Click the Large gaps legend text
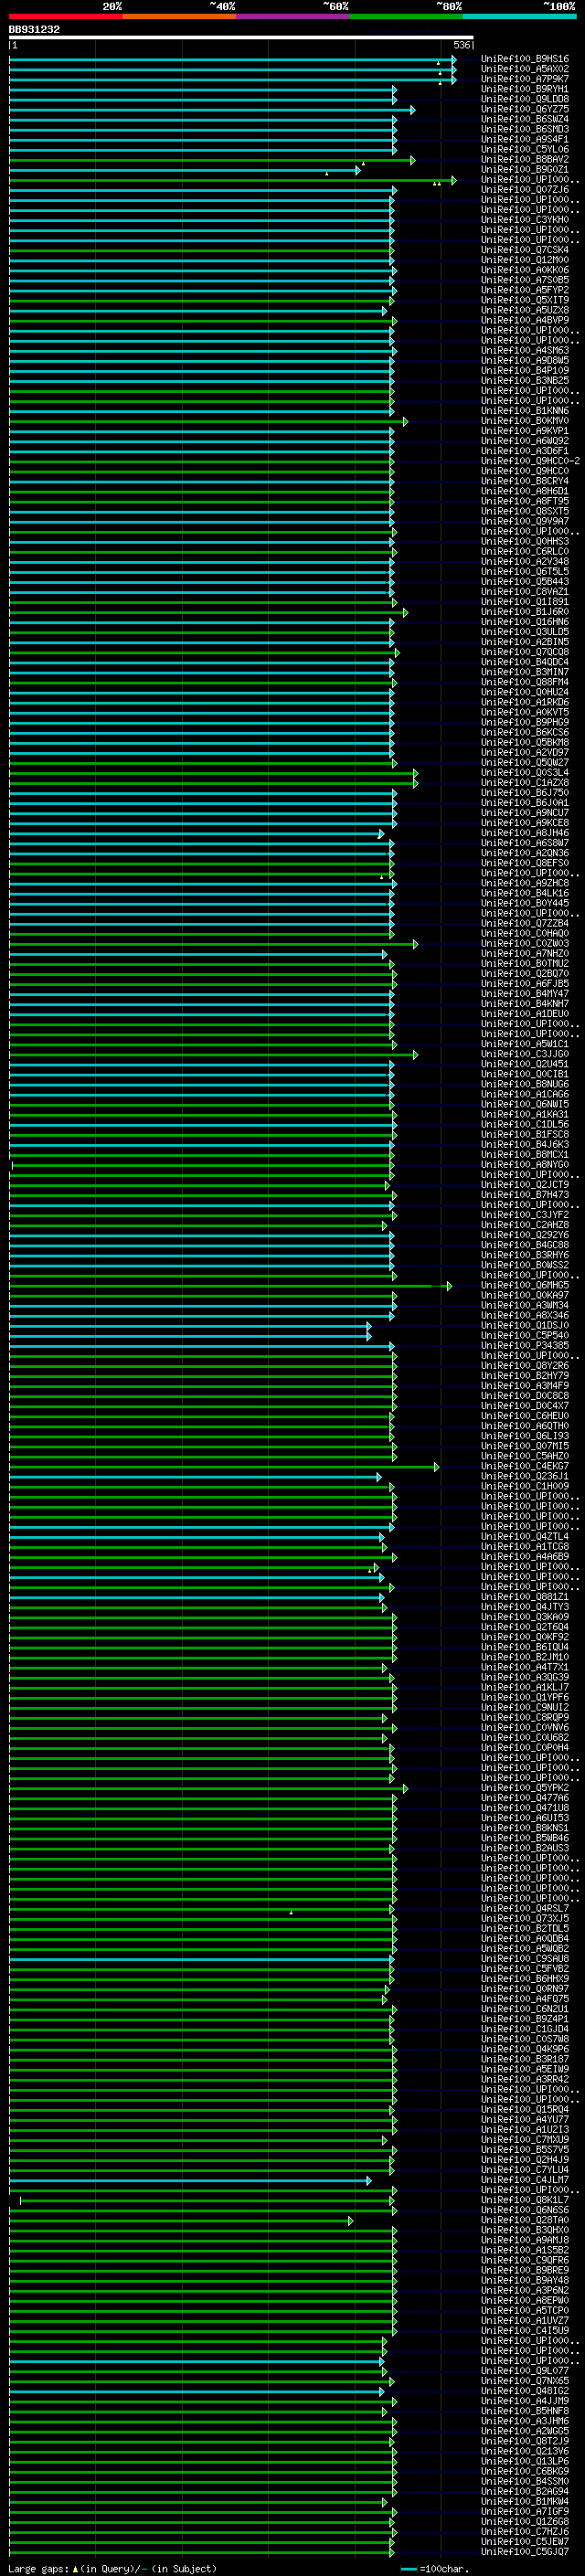 coord(113,2568)
